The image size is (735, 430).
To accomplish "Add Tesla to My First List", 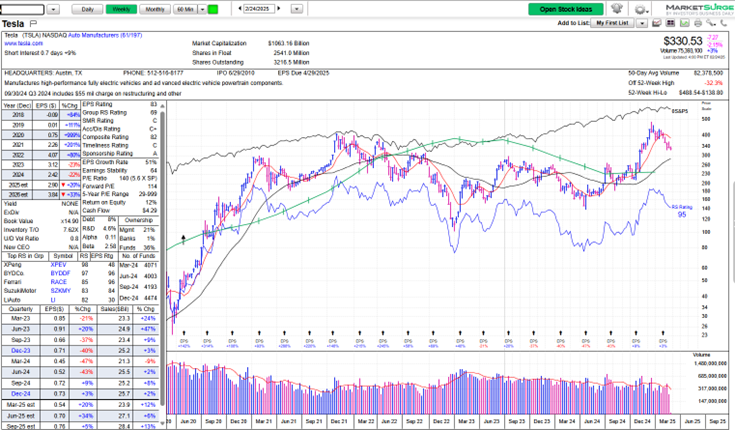I will [x=612, y=23].
